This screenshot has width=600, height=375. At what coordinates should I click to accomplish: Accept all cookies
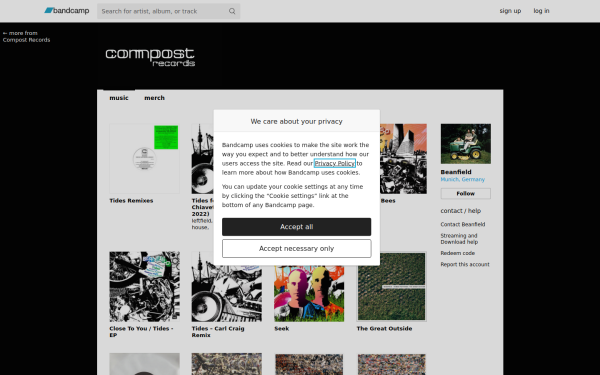(297, 227)
